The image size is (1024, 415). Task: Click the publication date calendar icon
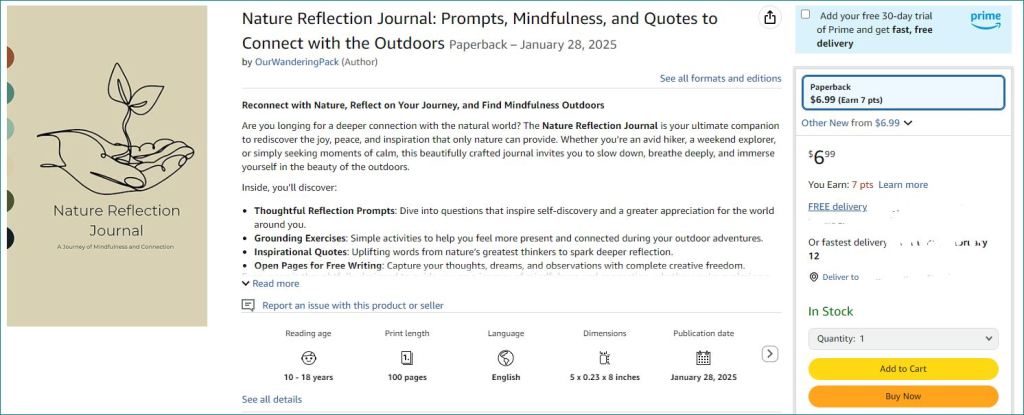703,357
